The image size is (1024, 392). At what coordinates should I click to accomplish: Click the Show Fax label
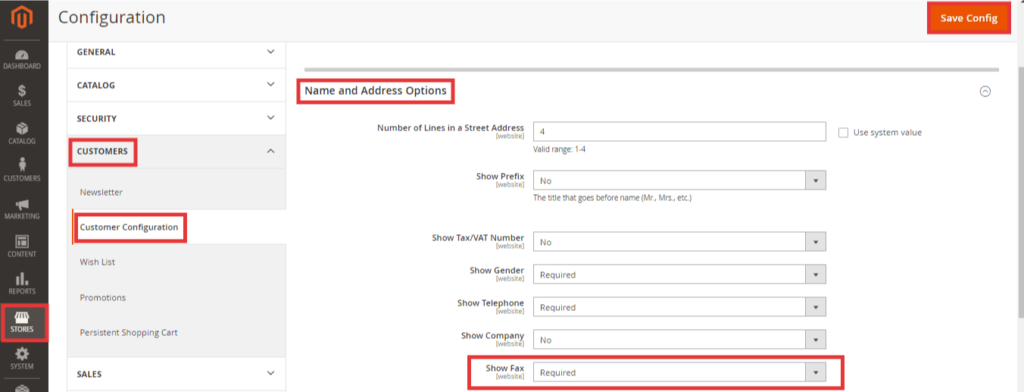point(505,368)
